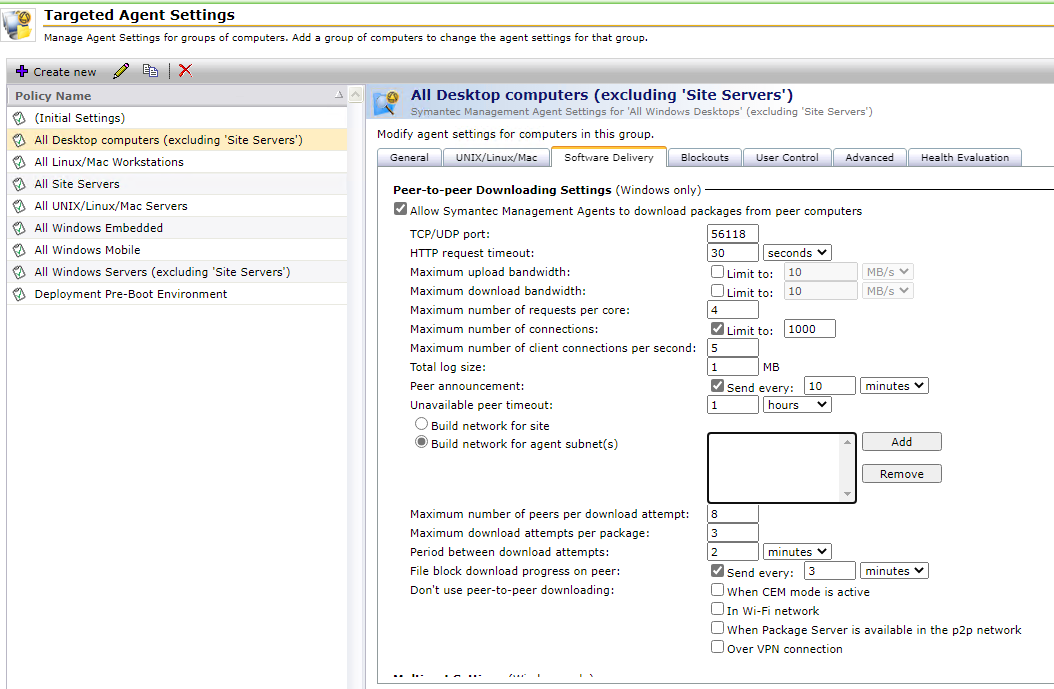
Task: Click the red X delete icon
Action: coord(186,71)
